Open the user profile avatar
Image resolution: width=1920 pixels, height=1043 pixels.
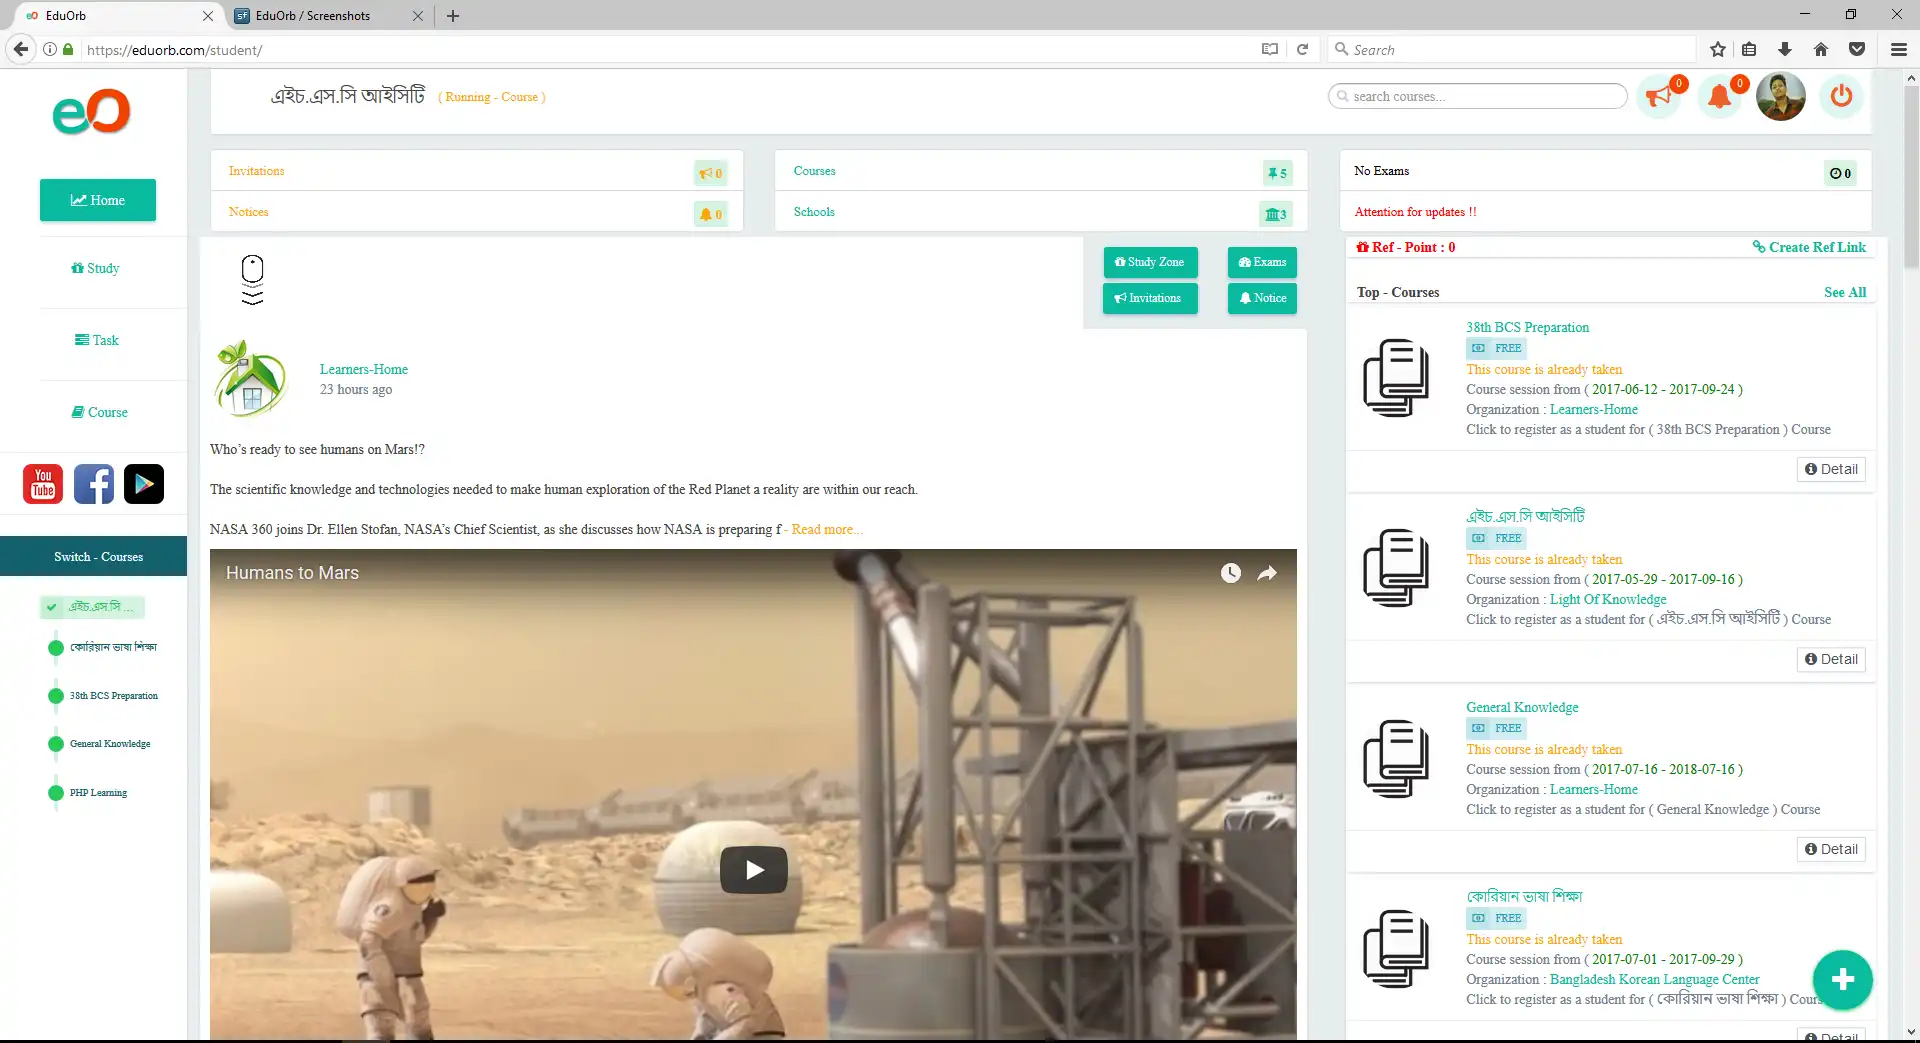point(1781,97)
